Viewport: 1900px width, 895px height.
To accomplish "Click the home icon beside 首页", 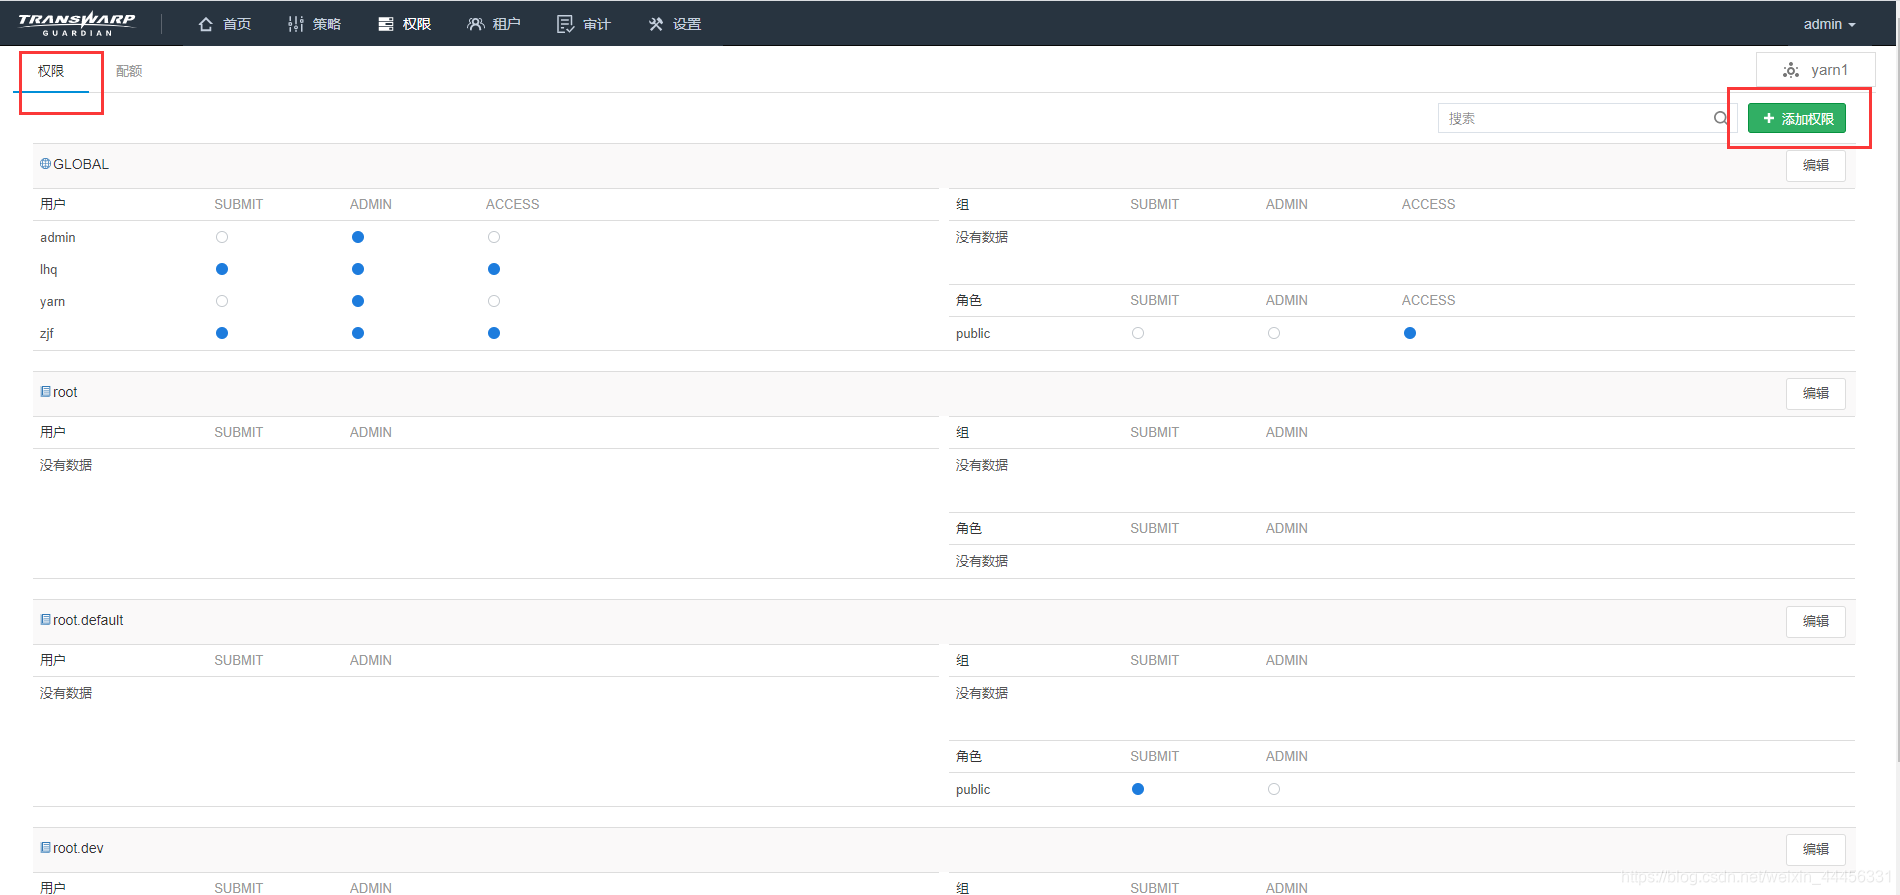I will [206, 24].
